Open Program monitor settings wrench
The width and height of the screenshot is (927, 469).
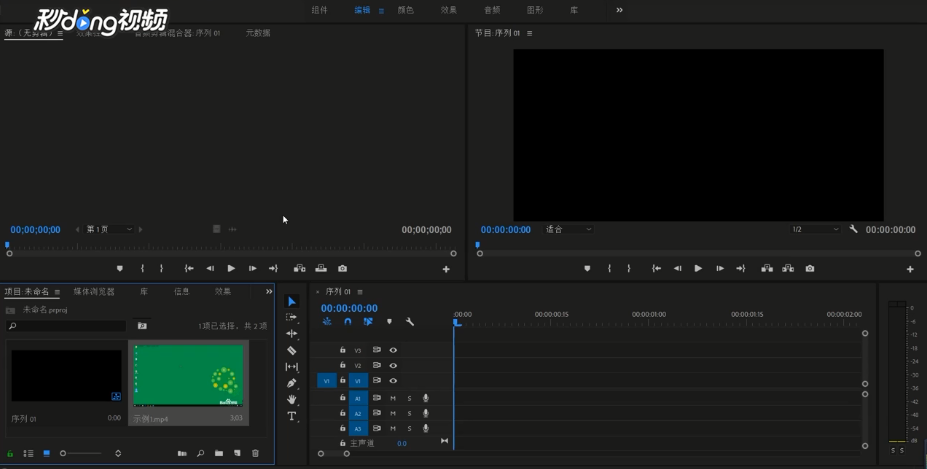[853, 229]
